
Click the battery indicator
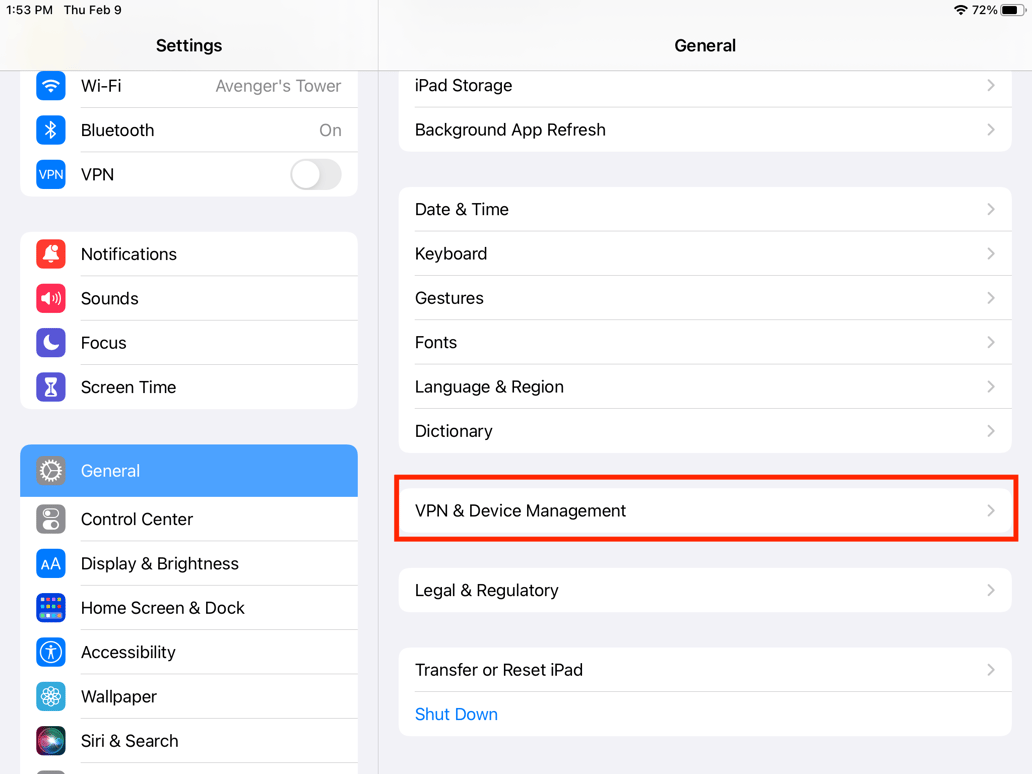pos(1014,10)
